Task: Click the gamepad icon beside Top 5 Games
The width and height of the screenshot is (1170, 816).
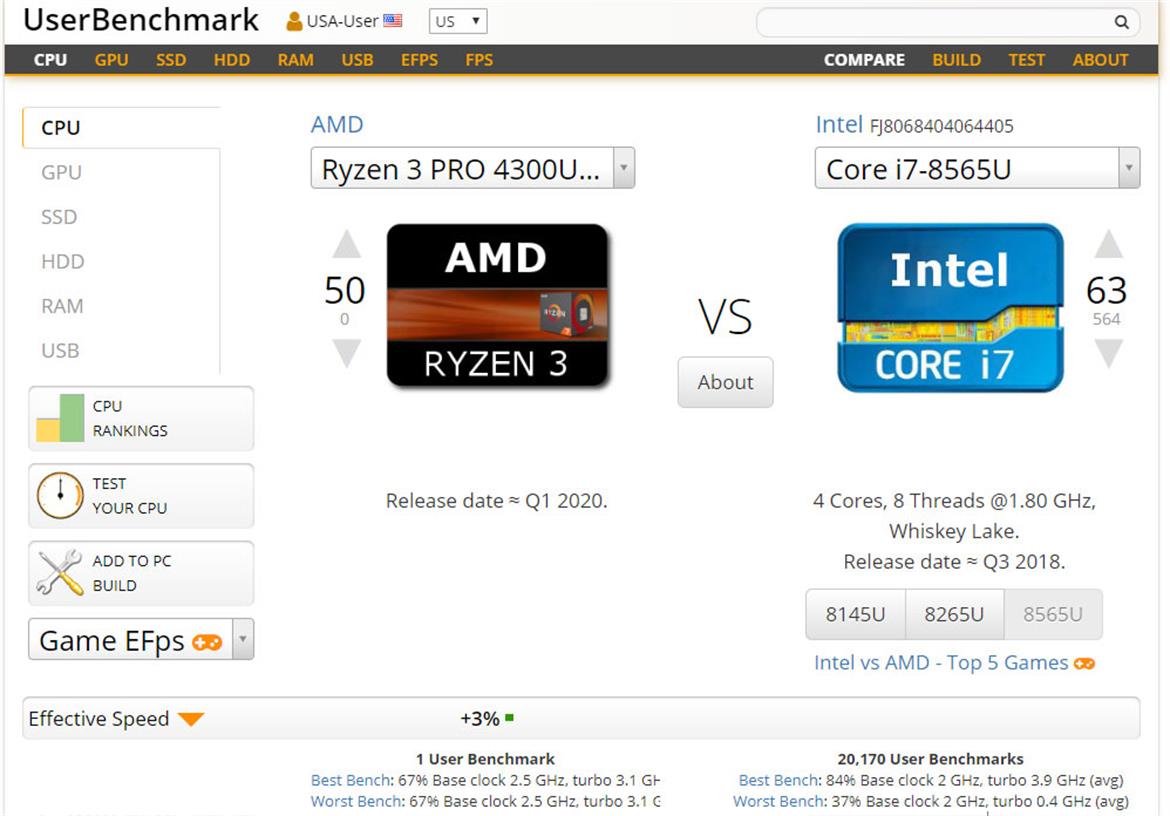Action: pyautogui.click(x=1084, y=663)
